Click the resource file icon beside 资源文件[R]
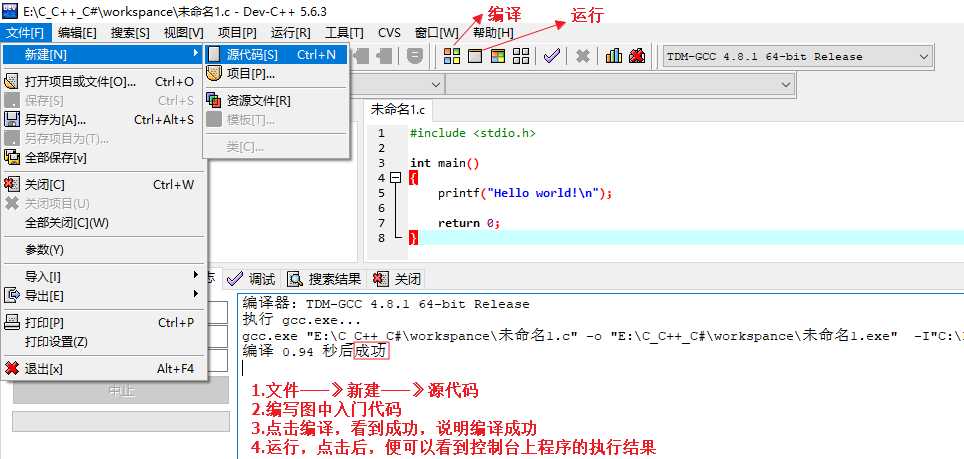Viewport: 964px width, 459px height. (x=214, y=100)
